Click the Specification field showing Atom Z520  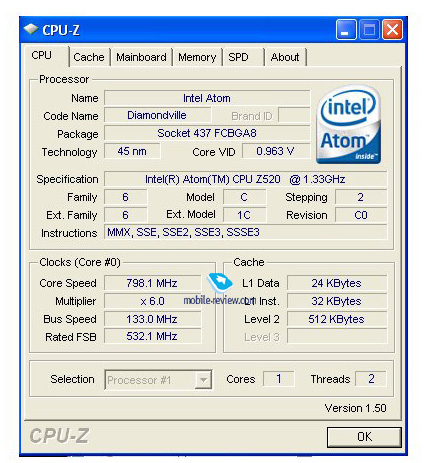point(245,179)
